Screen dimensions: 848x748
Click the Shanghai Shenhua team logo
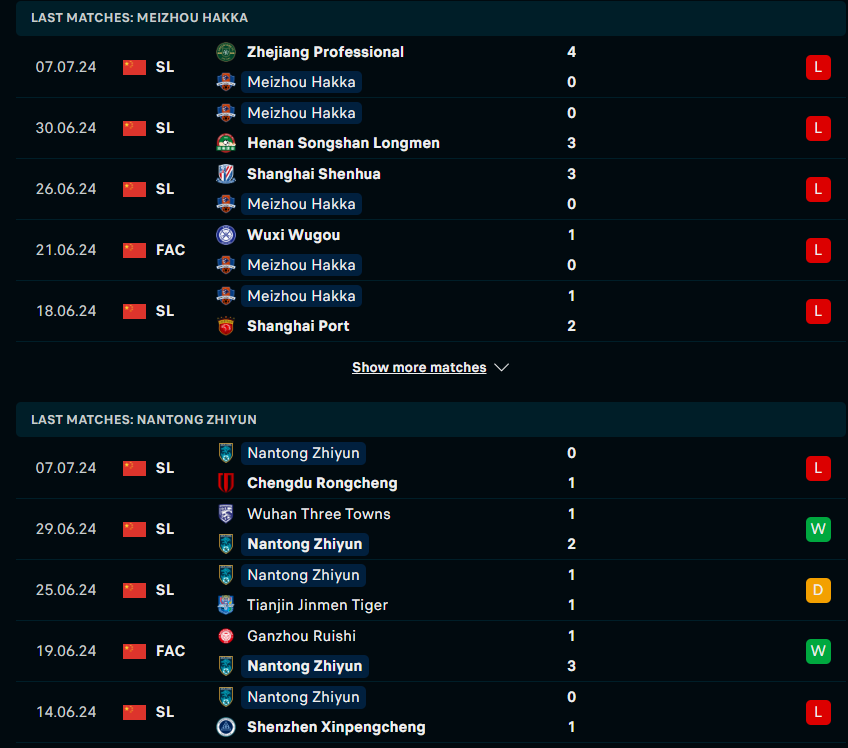[x=226, y=174]
